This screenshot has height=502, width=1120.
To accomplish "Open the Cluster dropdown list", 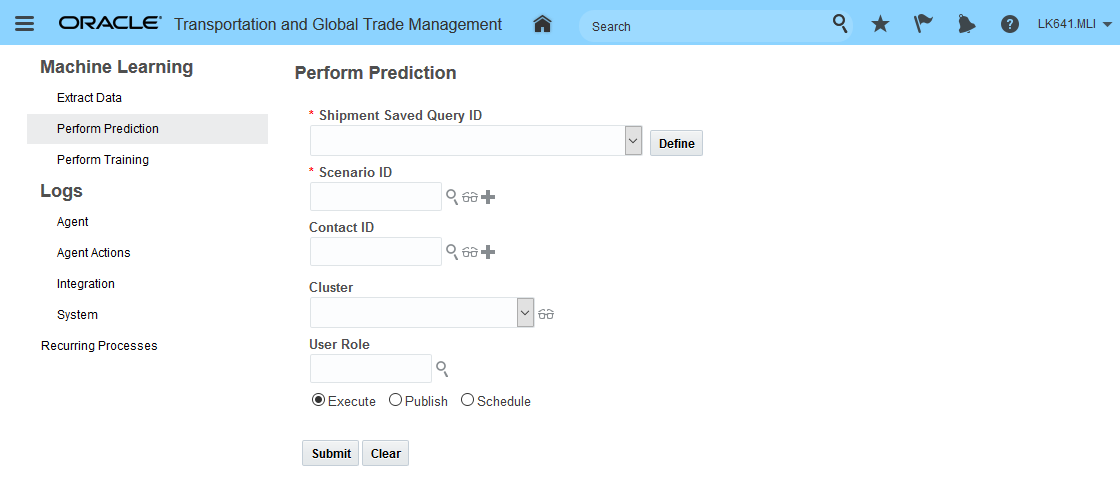I will [526, 313].
